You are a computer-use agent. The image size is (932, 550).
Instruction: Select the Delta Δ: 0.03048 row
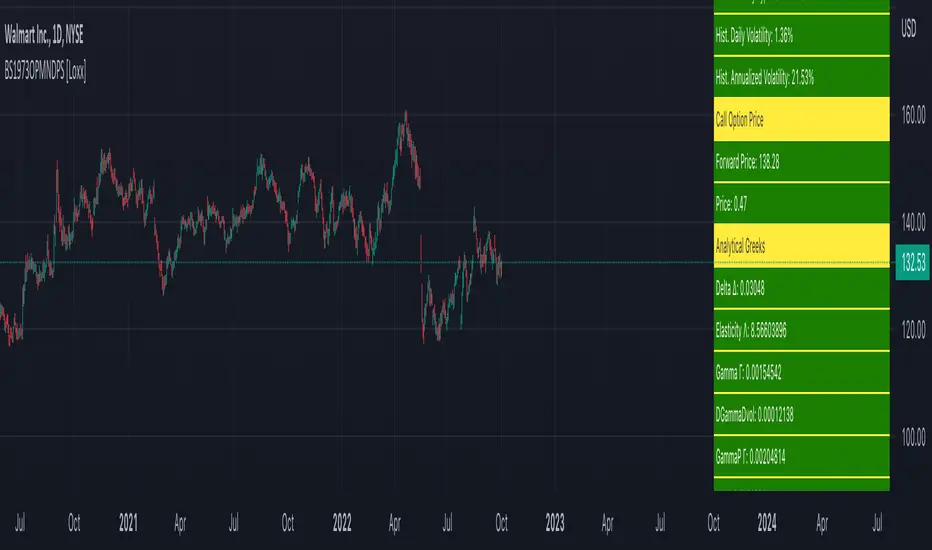(800, 288)
